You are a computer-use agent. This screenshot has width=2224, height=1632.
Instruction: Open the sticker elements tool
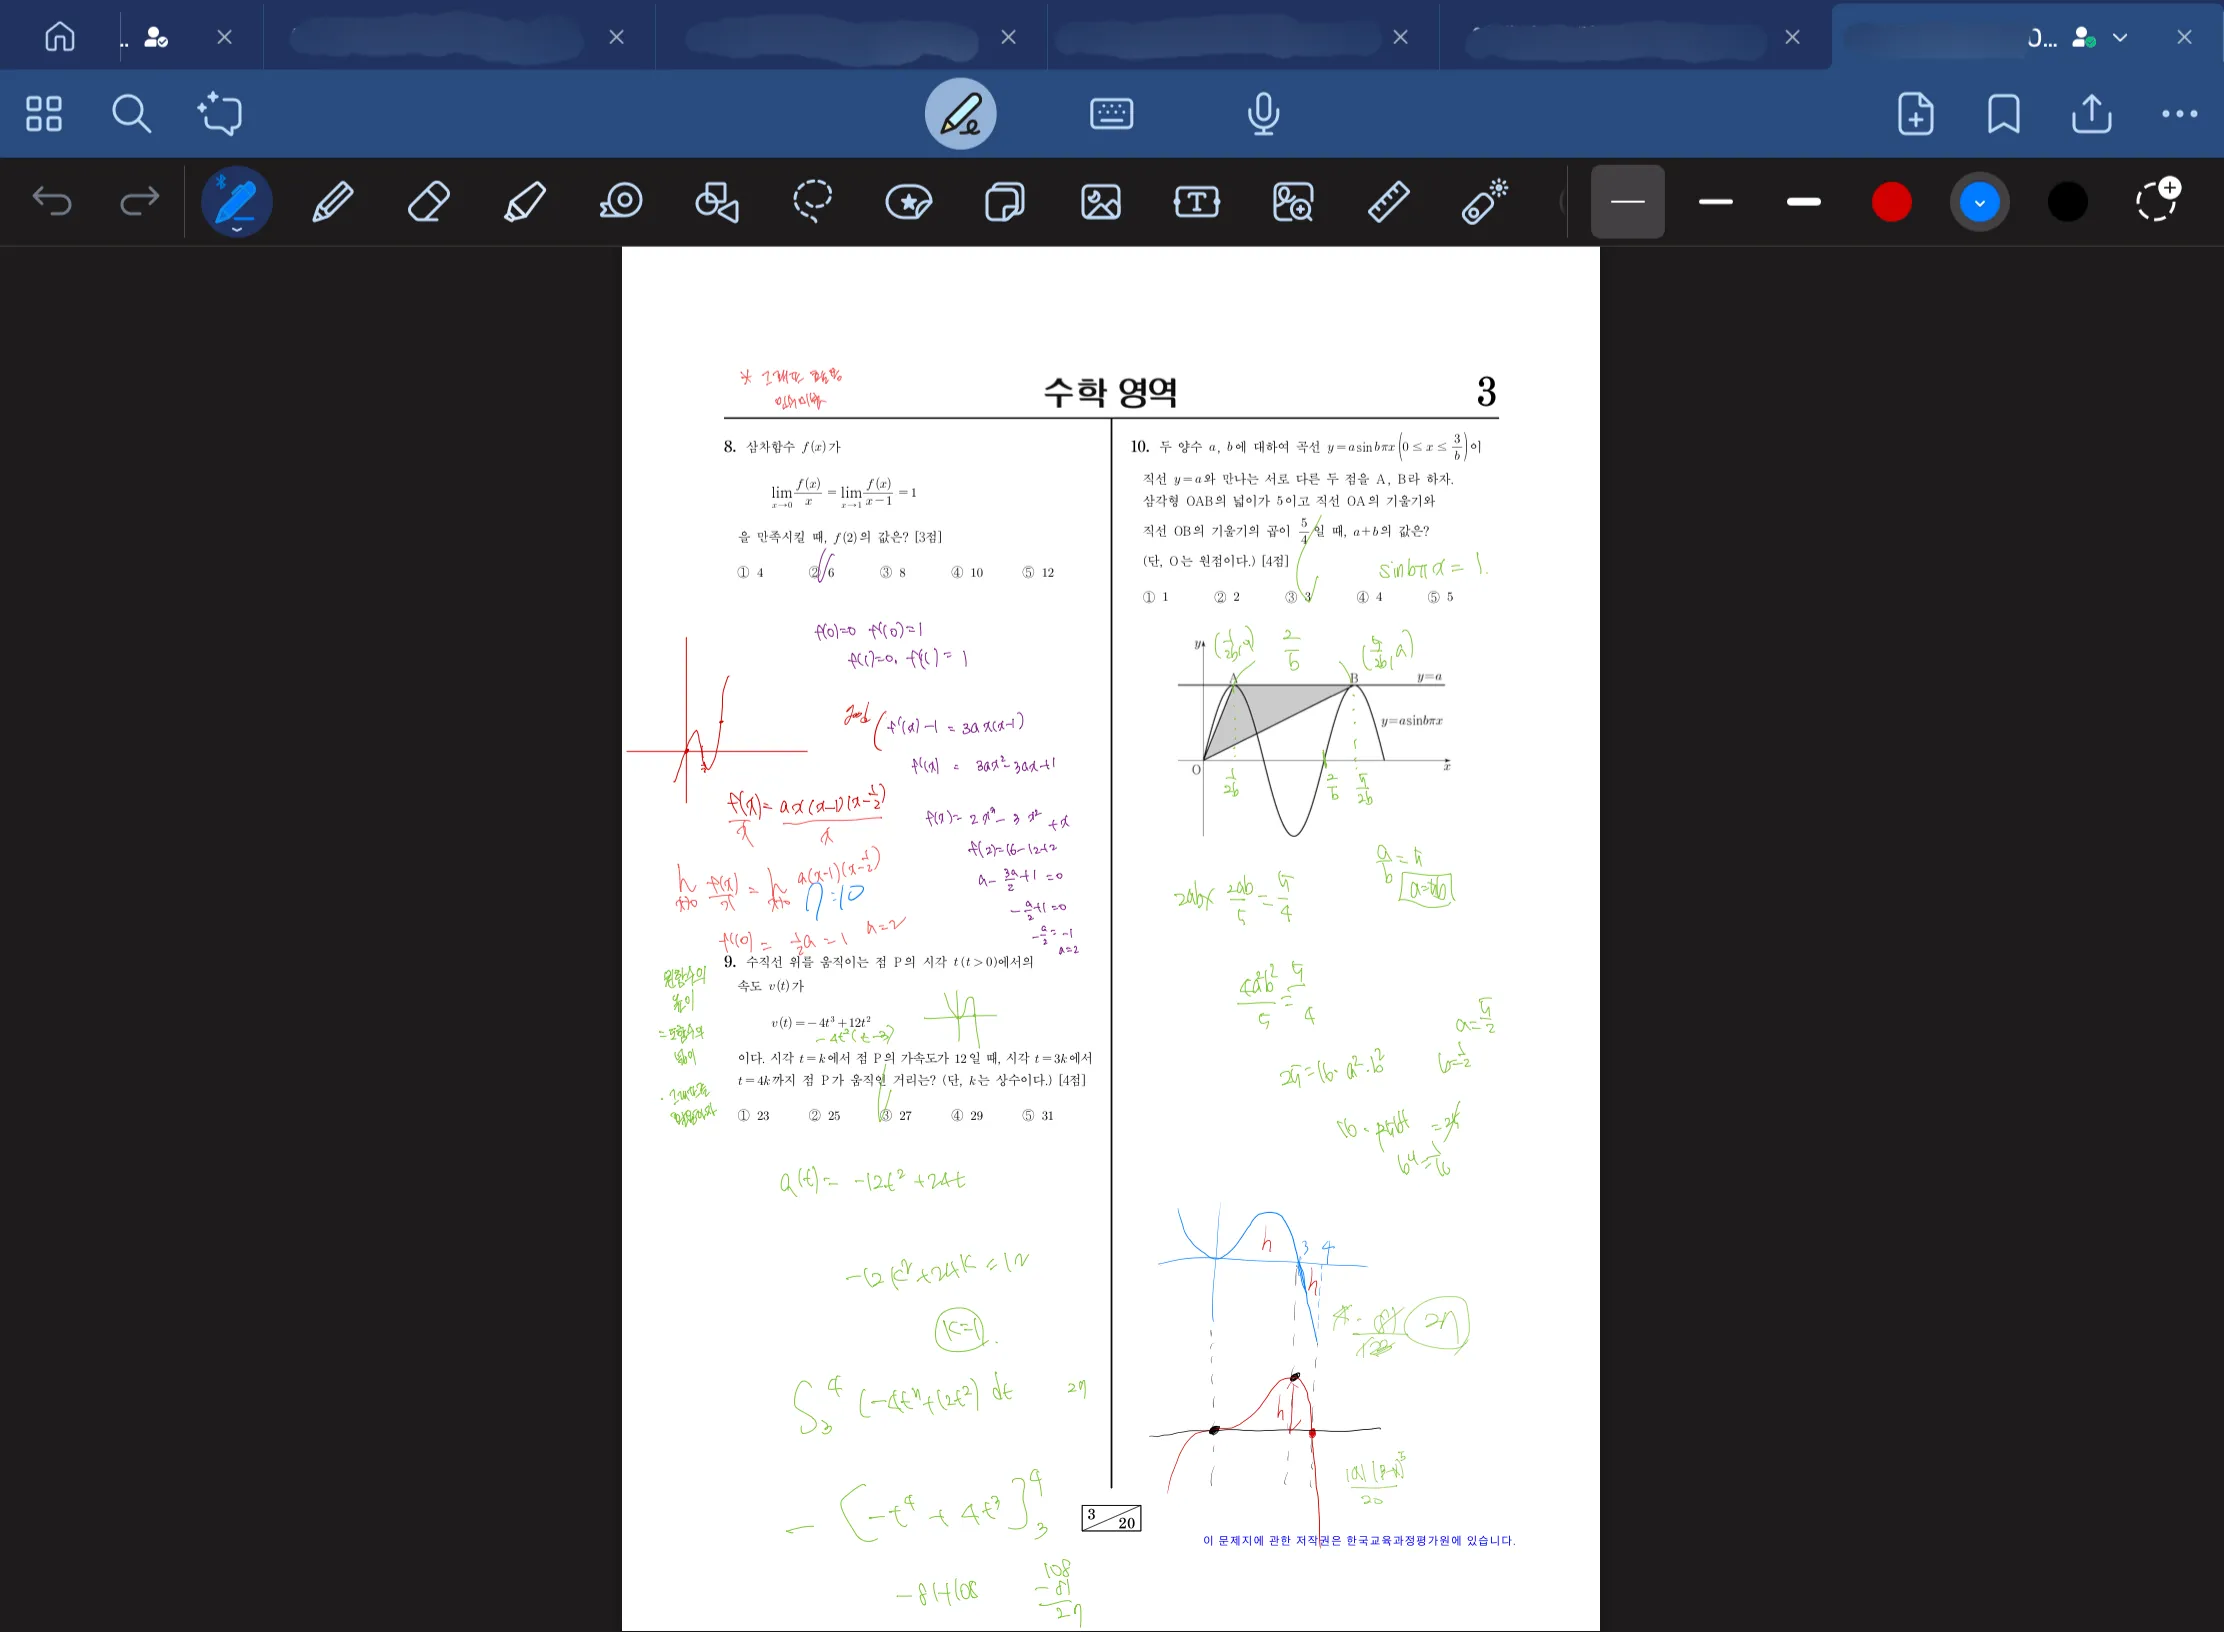tap(908, 202)
